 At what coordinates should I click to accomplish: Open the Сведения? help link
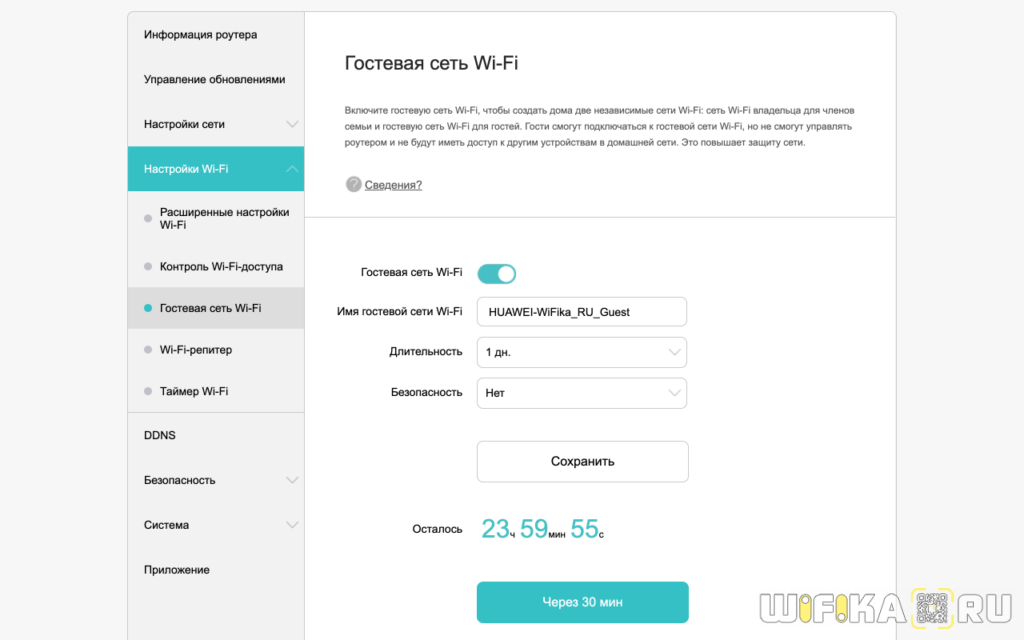[393, 185]
